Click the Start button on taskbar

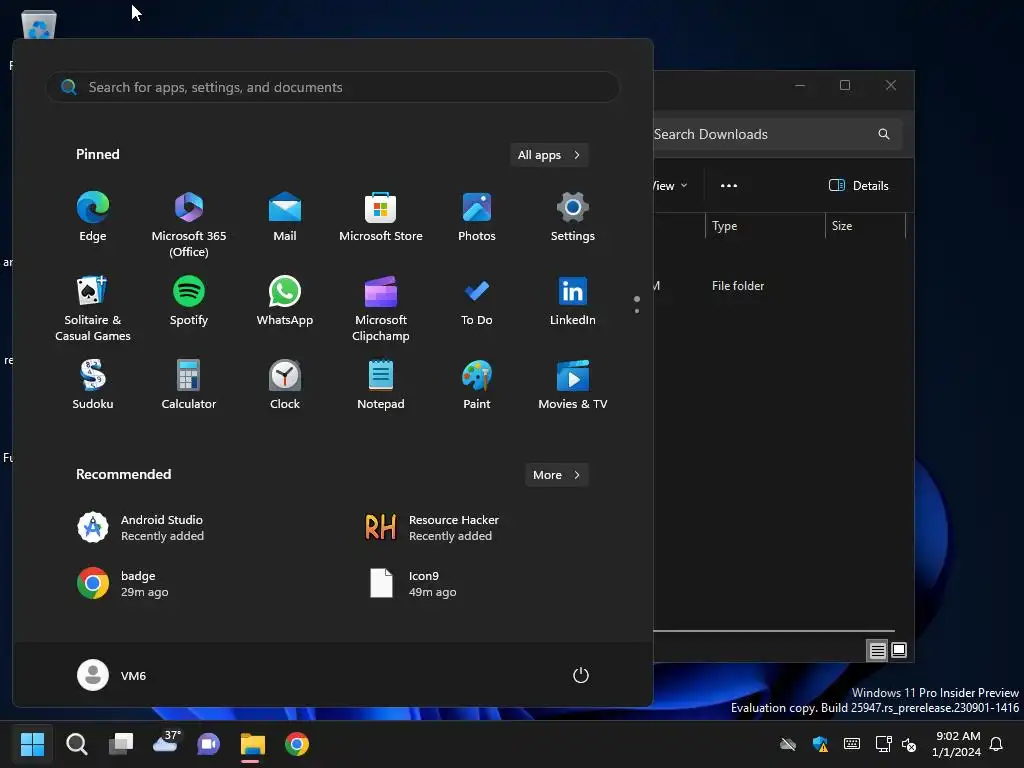(x=32, y=744)
